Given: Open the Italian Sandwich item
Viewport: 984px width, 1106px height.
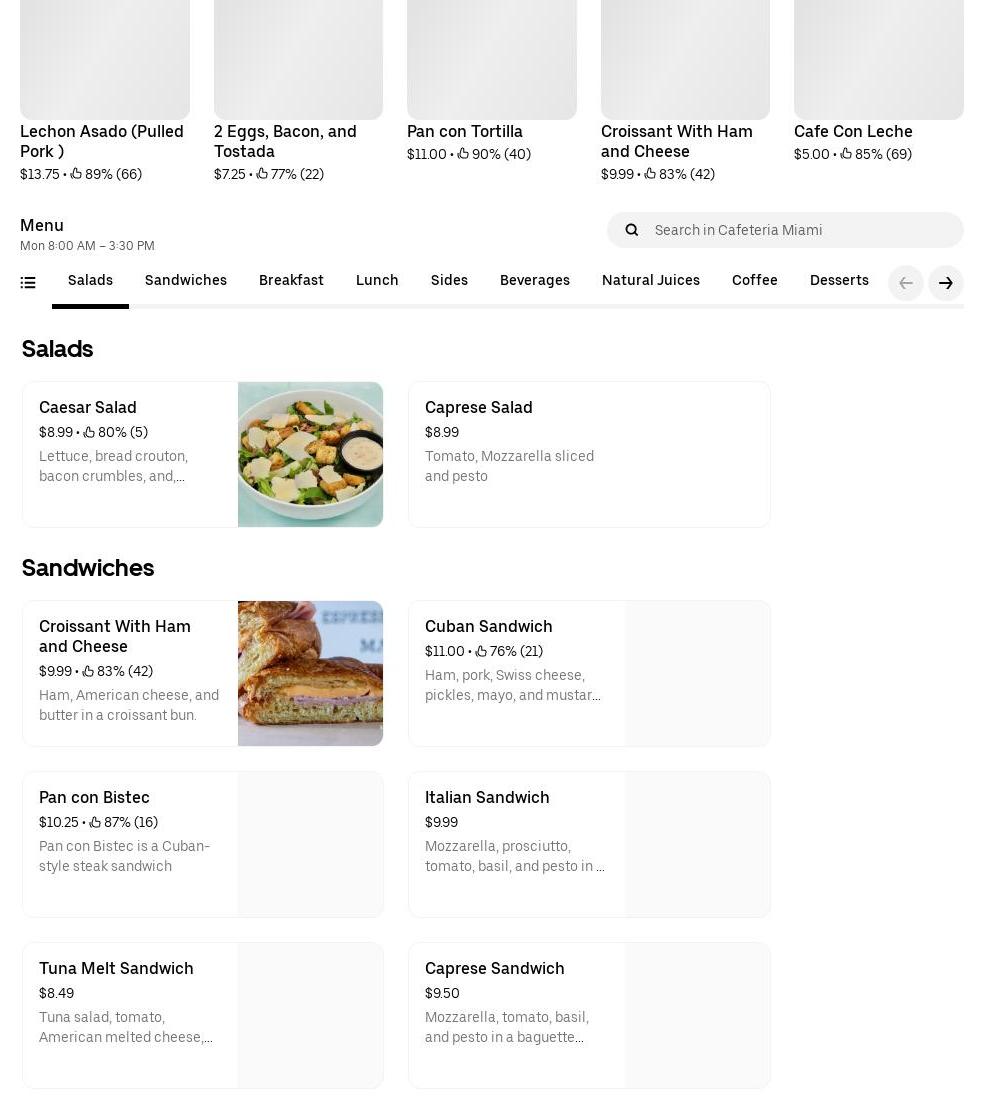Looking at the screenshot, I should coord(589,844).
